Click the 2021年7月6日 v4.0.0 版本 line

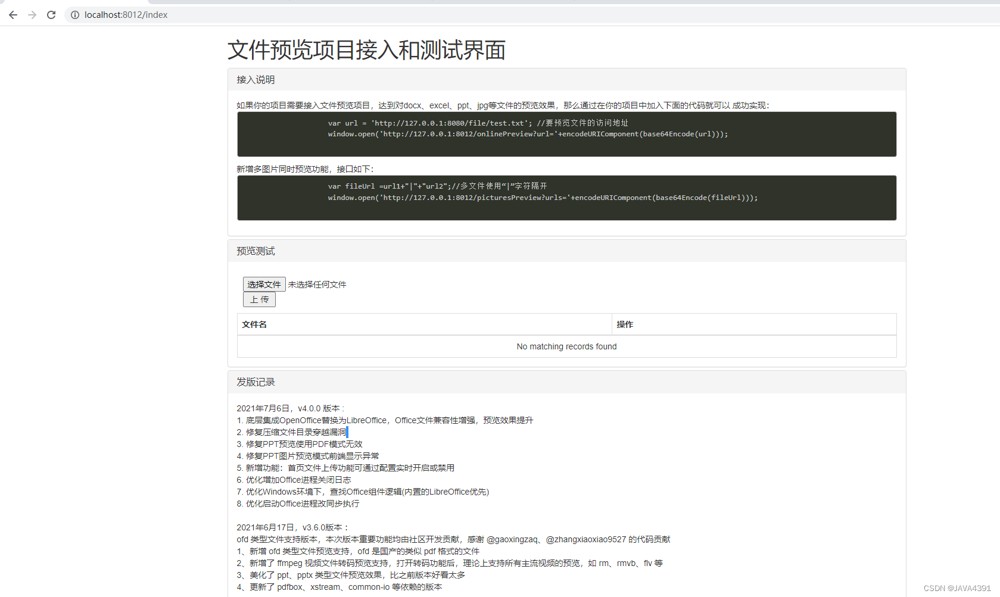coord(290,408)
